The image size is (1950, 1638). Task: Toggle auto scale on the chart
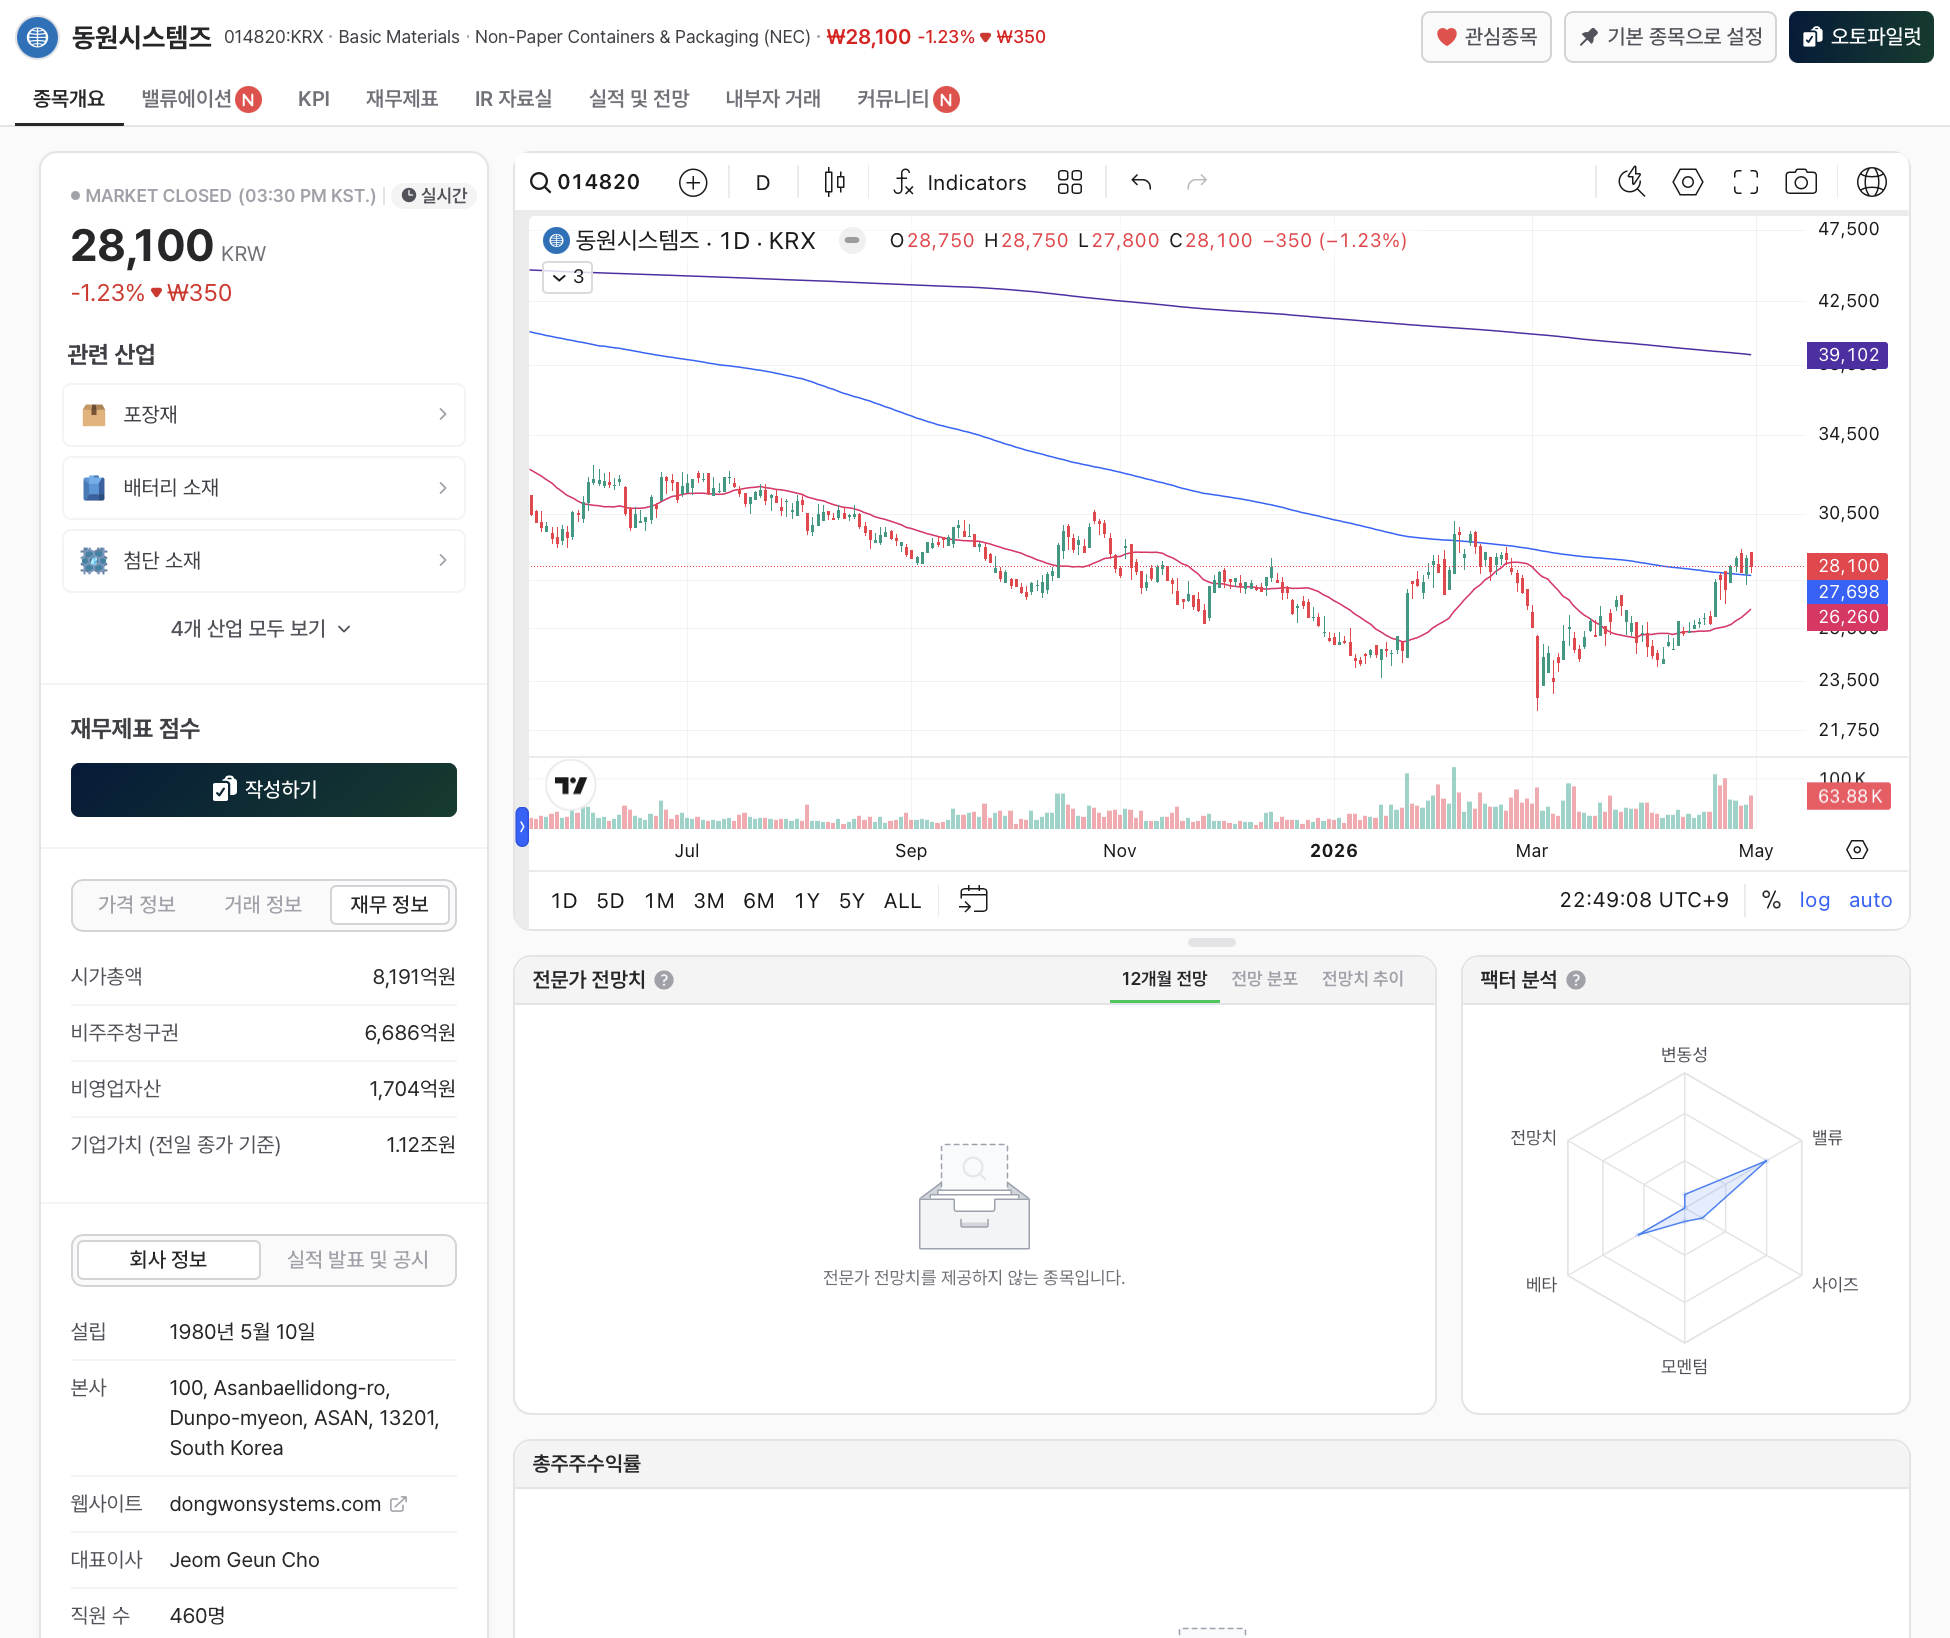click(x=1871, y=900)
